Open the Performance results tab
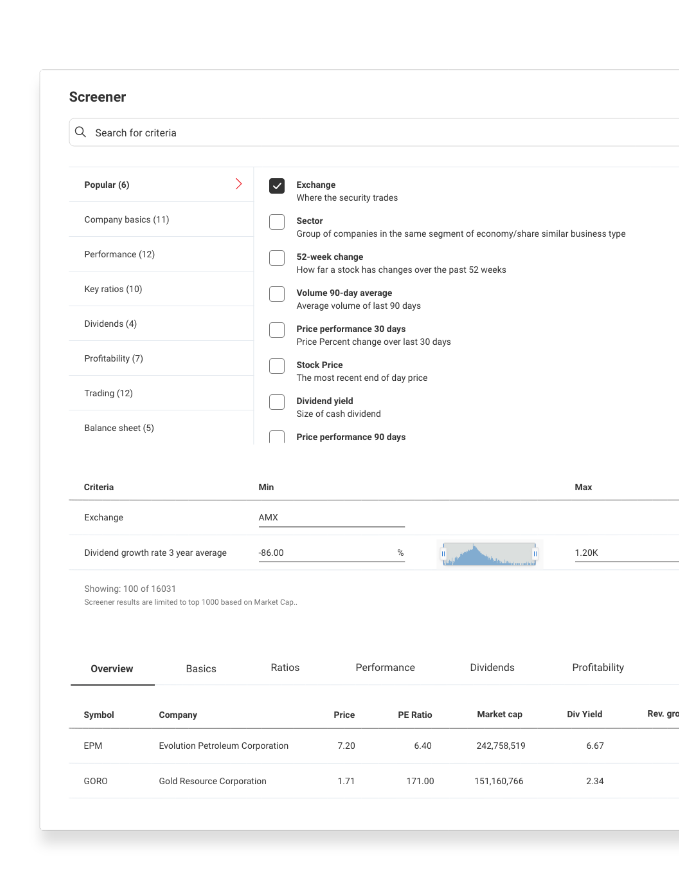Screen dimensions: 679x880 (x=385, y=667)
